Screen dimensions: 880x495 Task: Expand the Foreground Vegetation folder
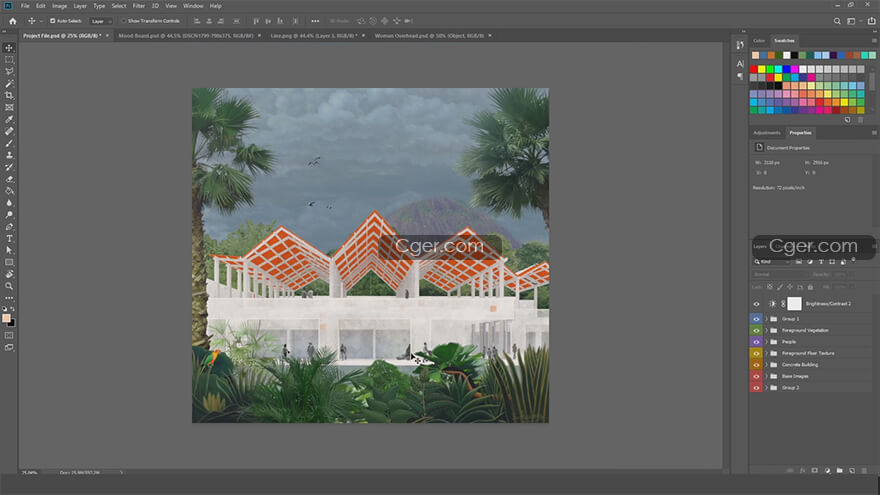(x=767, y=331)
